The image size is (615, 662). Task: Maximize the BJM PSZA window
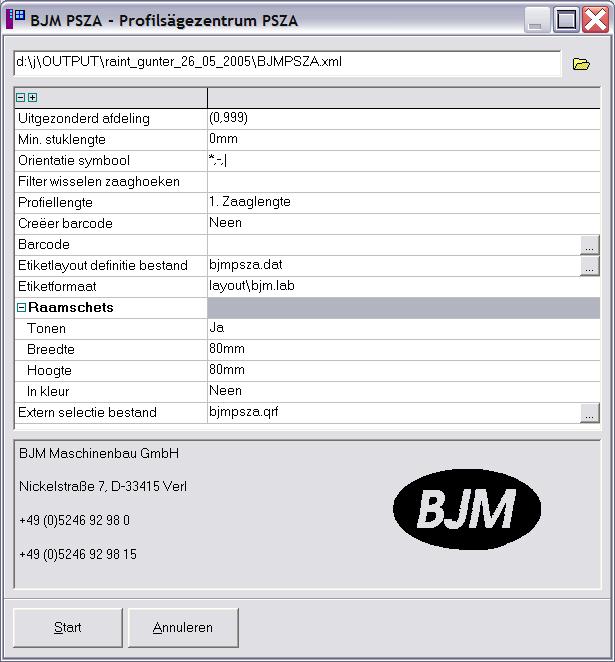[x=566, y=19]
